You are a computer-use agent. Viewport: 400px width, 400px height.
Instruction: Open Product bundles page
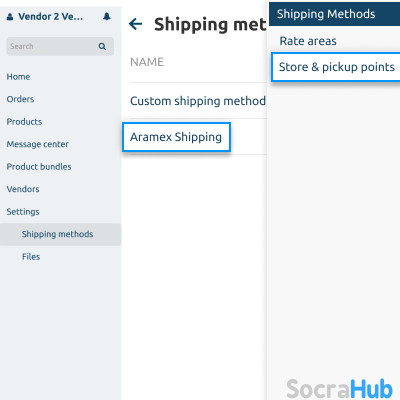(x=39, y=167)
